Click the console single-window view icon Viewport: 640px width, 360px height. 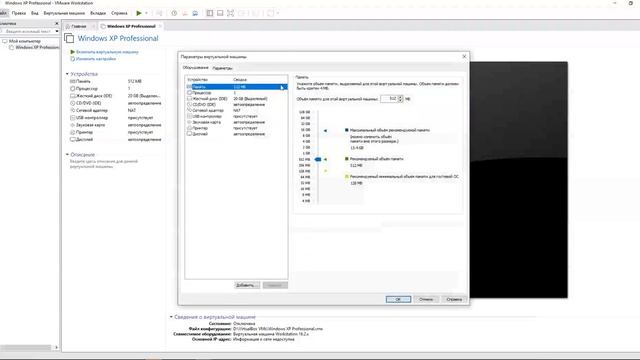220,13
